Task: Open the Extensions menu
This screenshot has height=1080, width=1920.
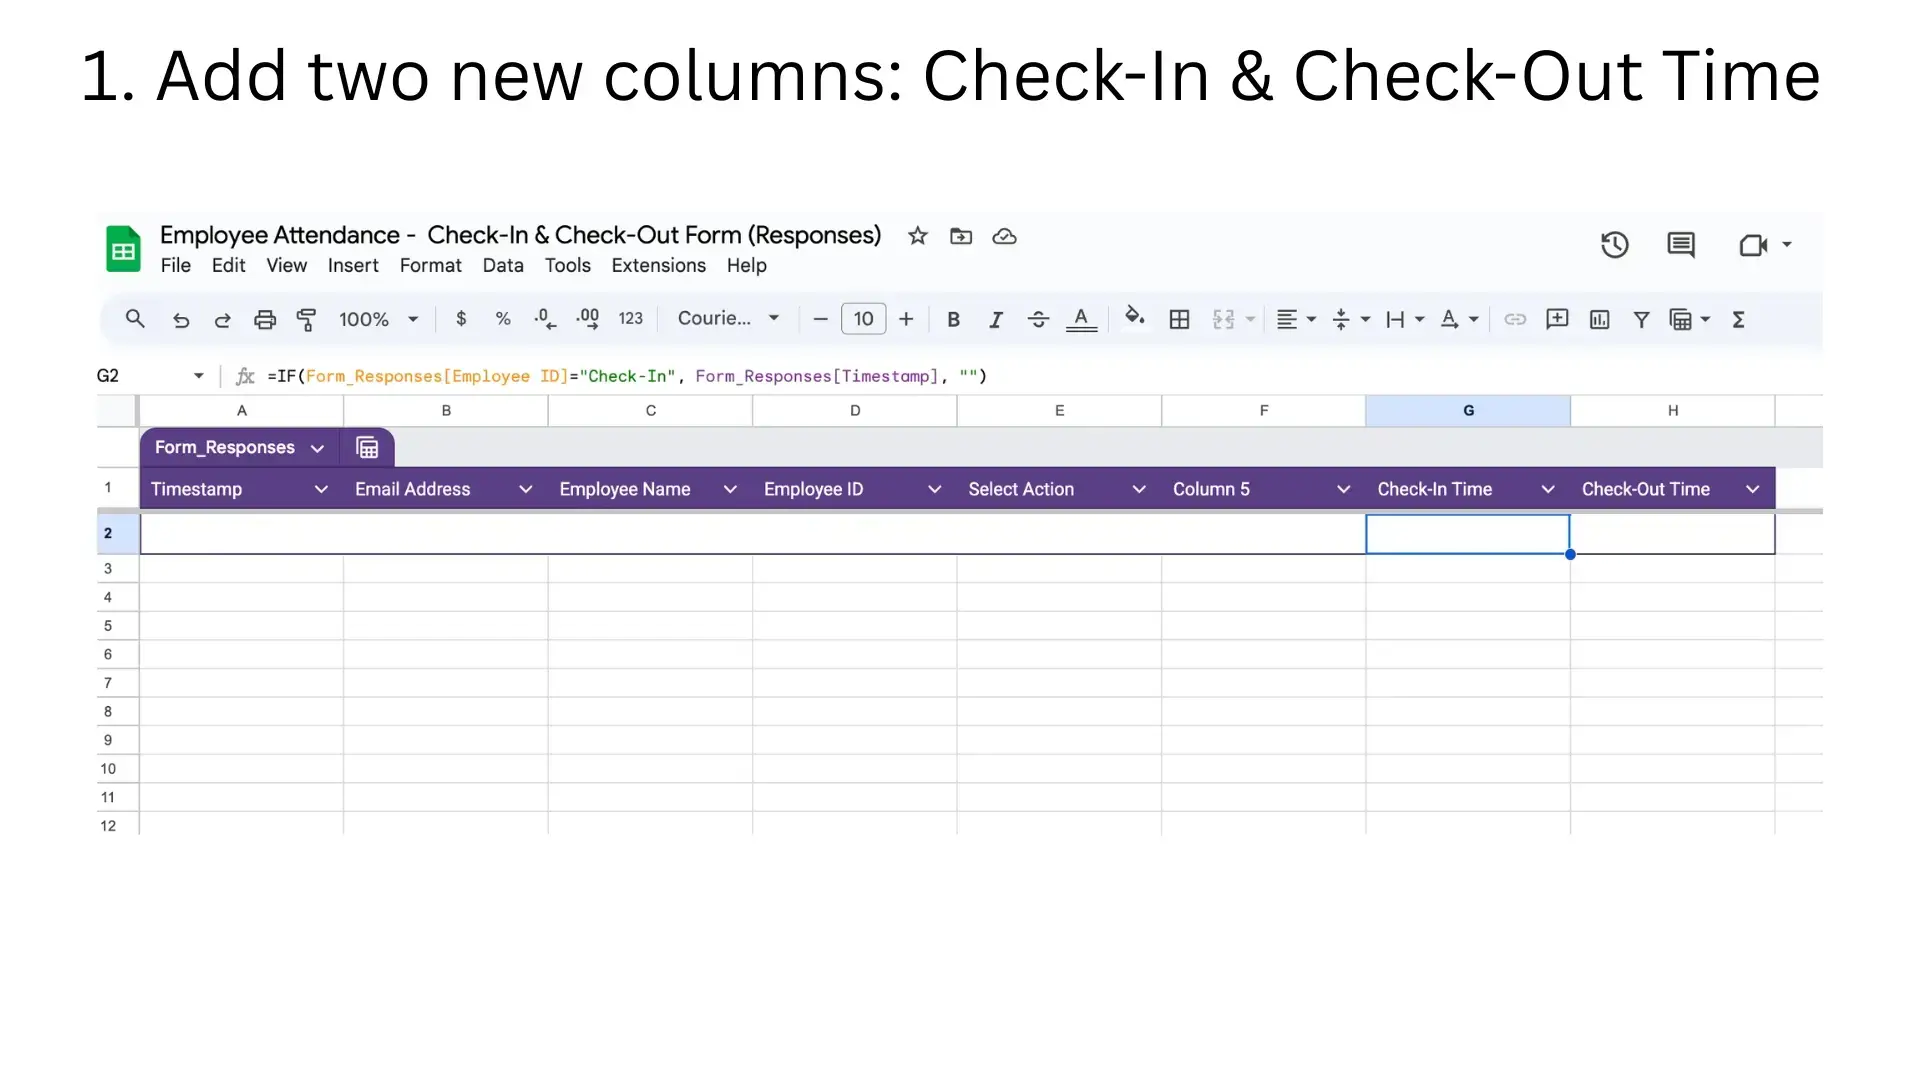Action: 658,266
